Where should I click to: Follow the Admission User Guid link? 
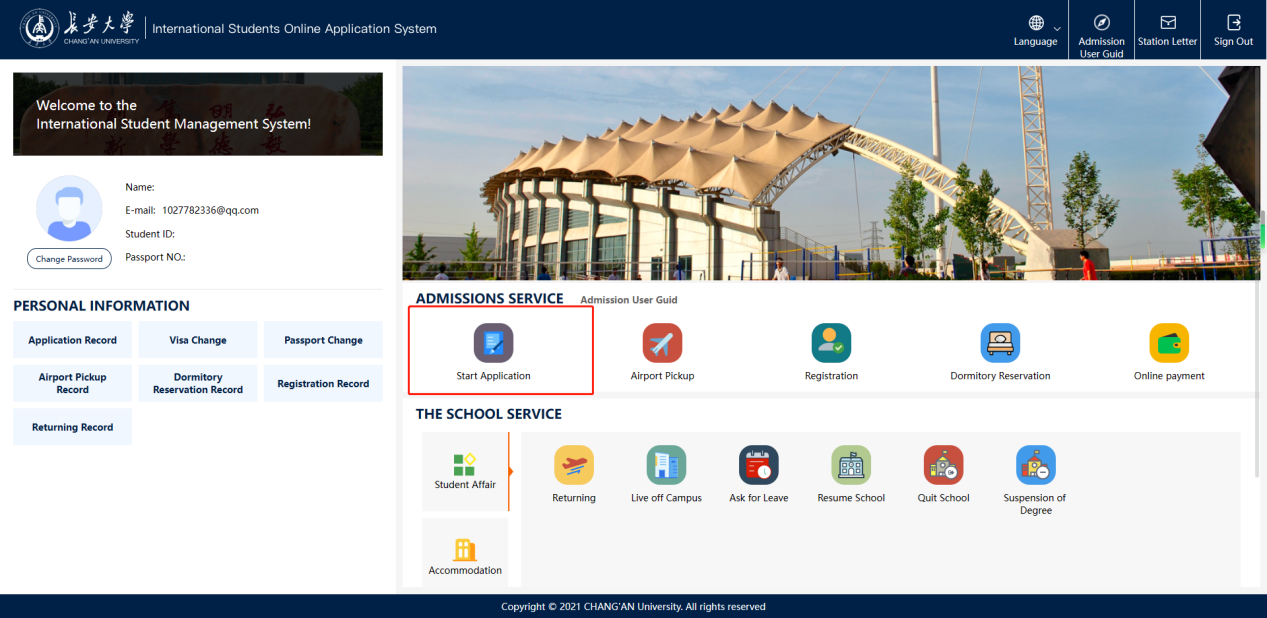click(629, 300)
